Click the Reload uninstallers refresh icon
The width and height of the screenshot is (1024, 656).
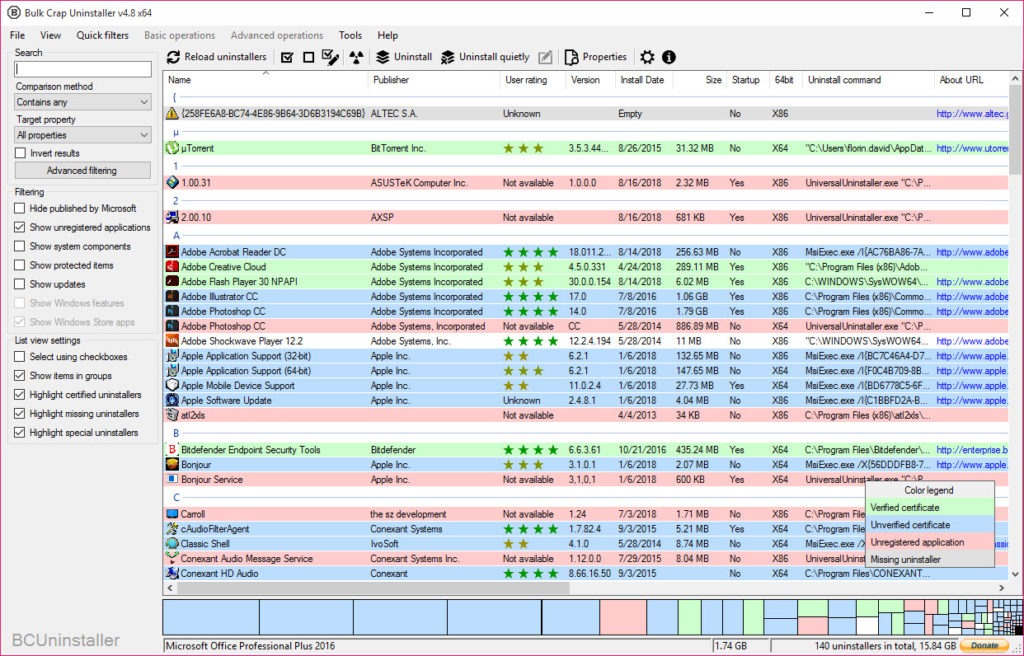point(173,57)
